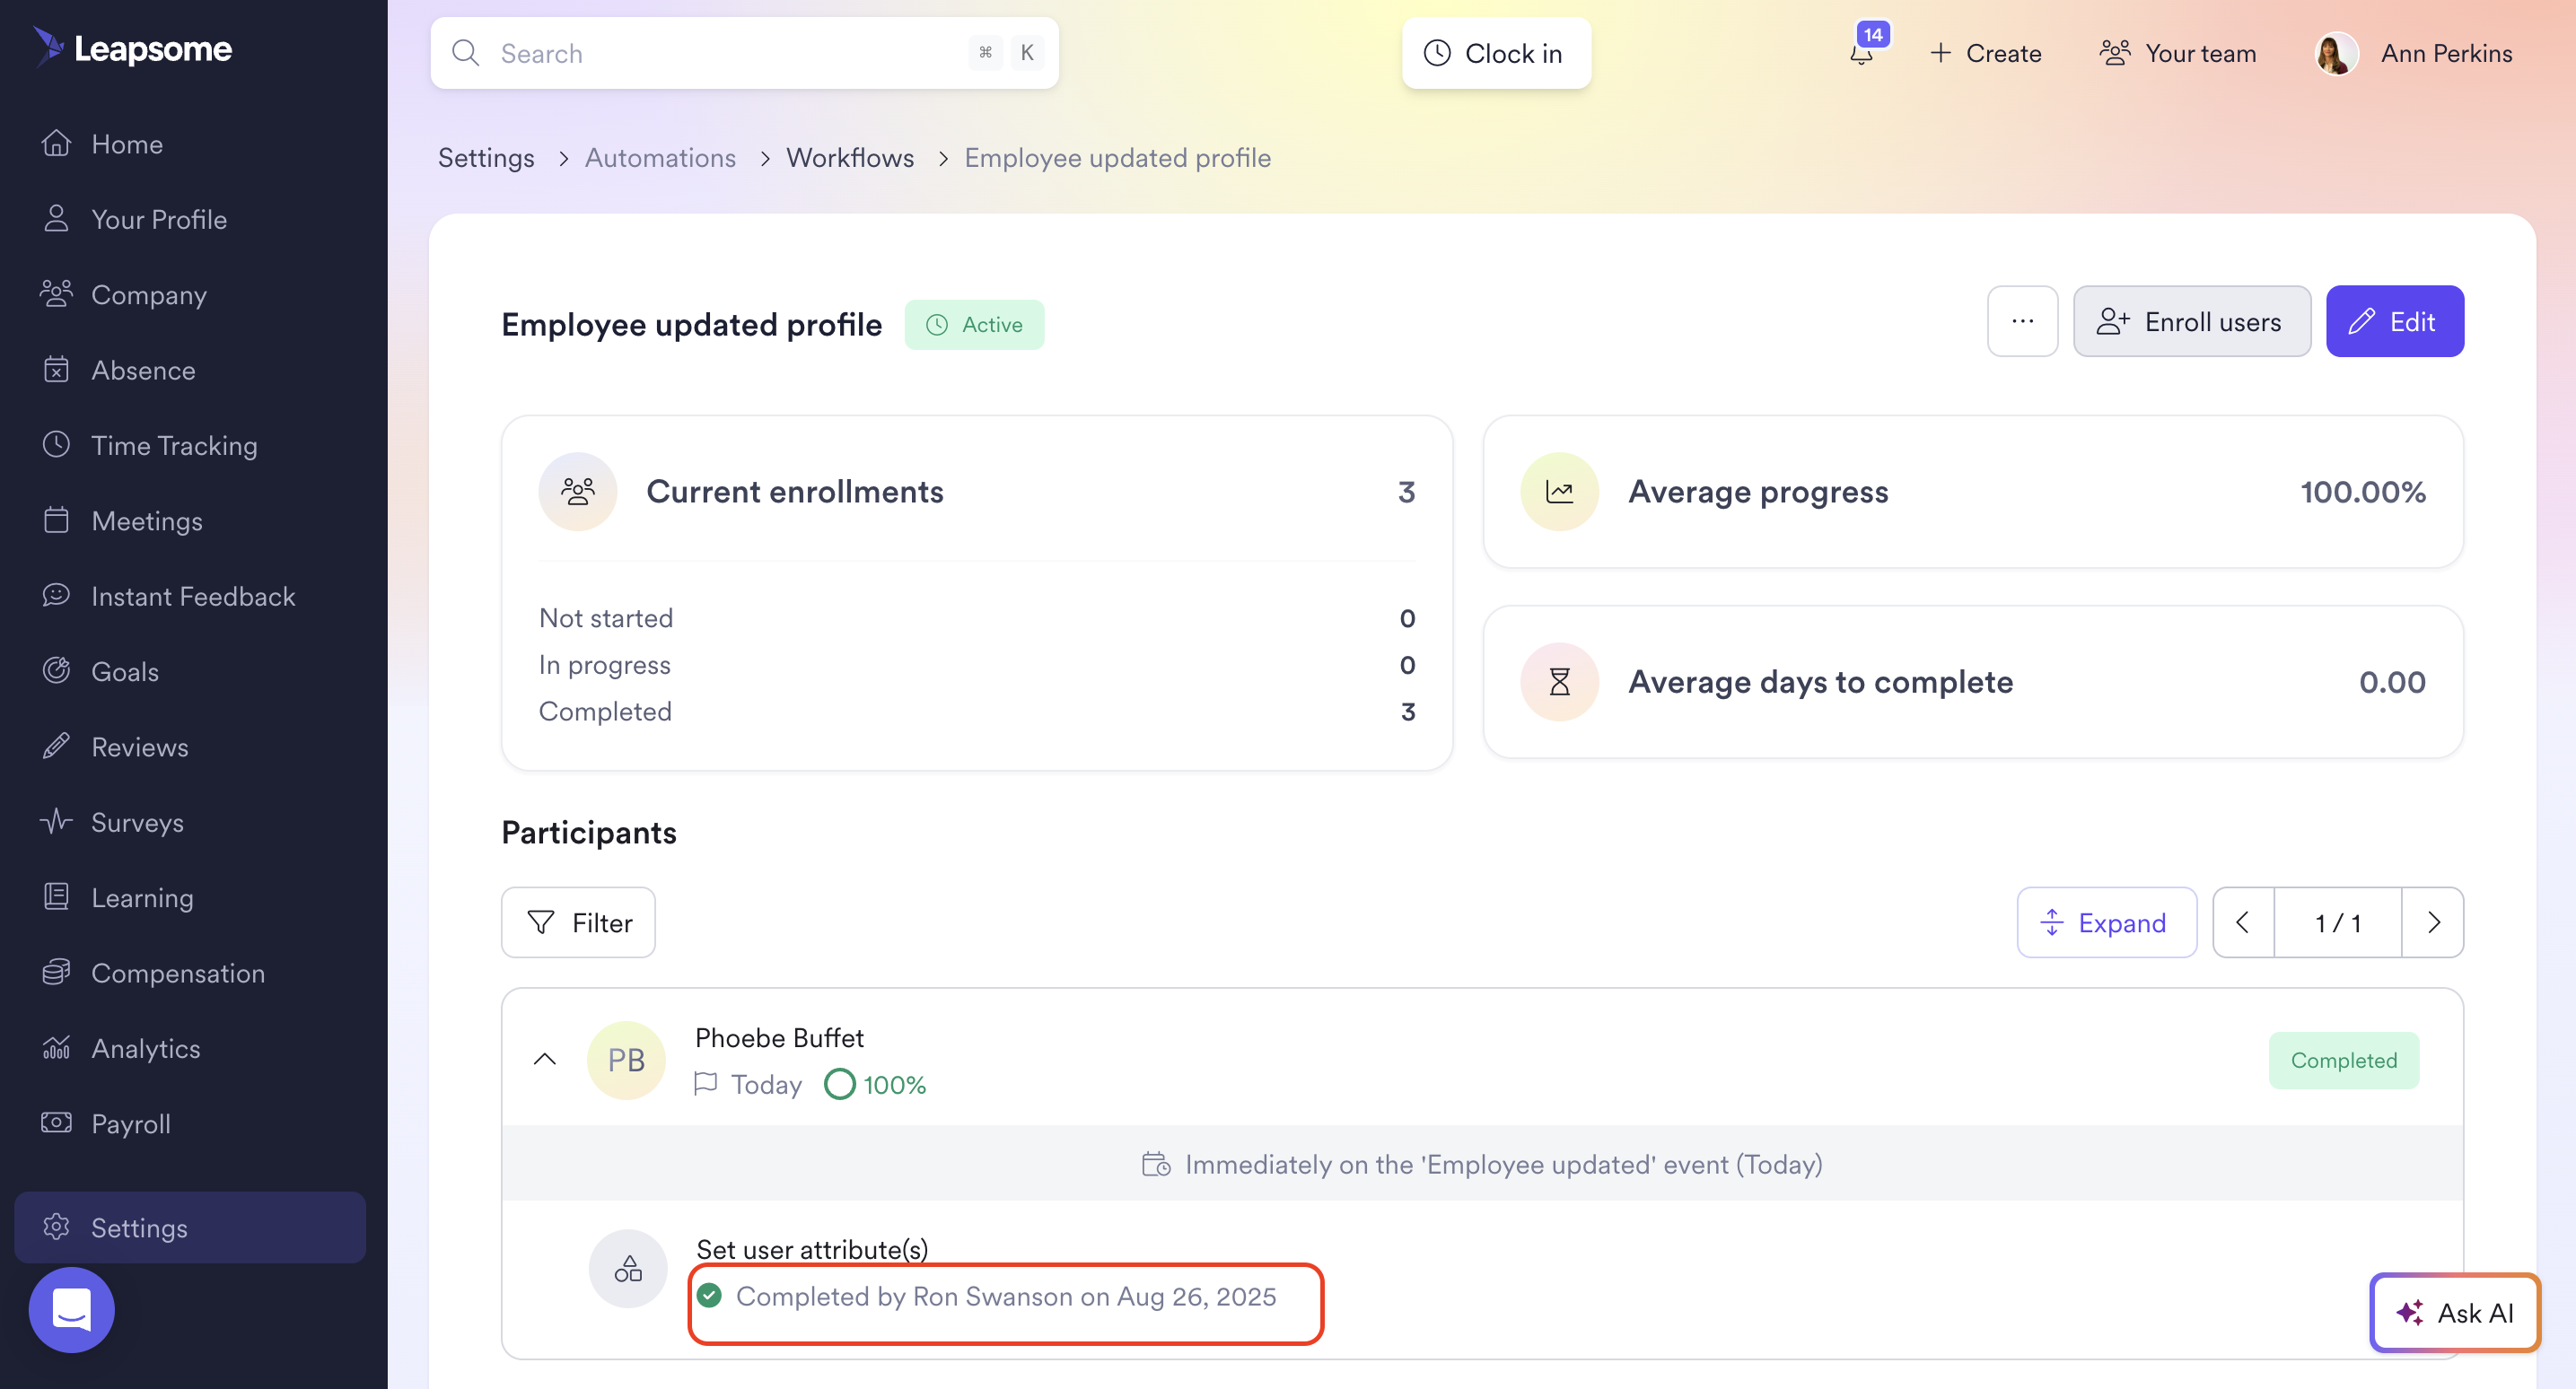Expand all participants with Expand button
2576x1389 pixels.
[x=2106, y=922]
